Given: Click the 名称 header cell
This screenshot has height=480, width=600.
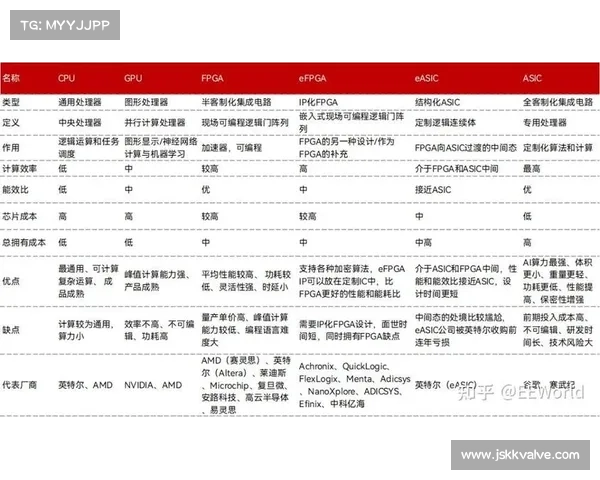Looking at the screenshot, I should 11,78.
